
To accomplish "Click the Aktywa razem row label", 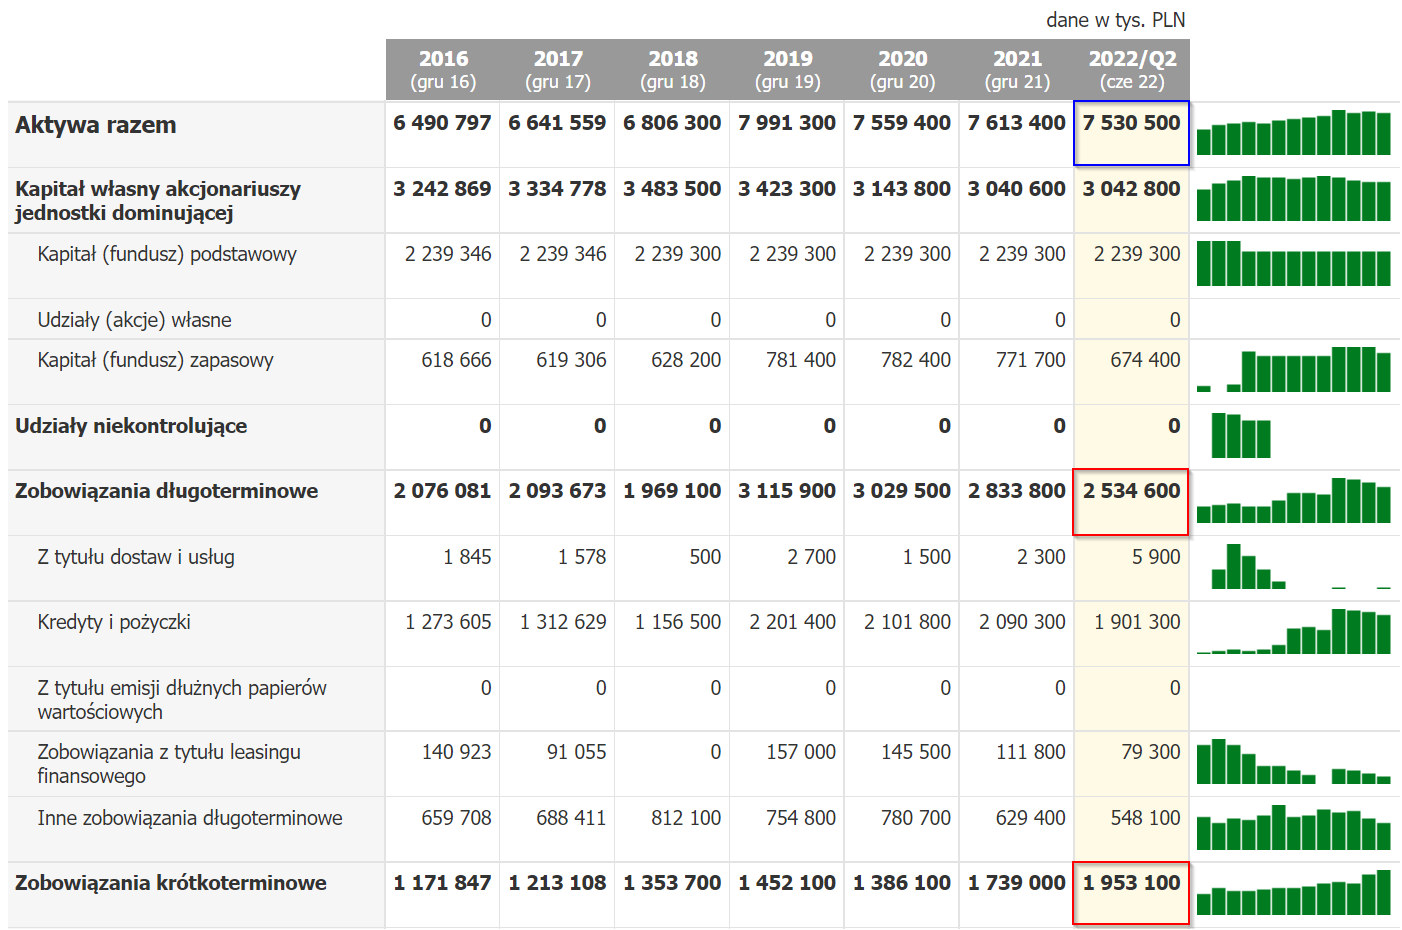I will (96, 125).
